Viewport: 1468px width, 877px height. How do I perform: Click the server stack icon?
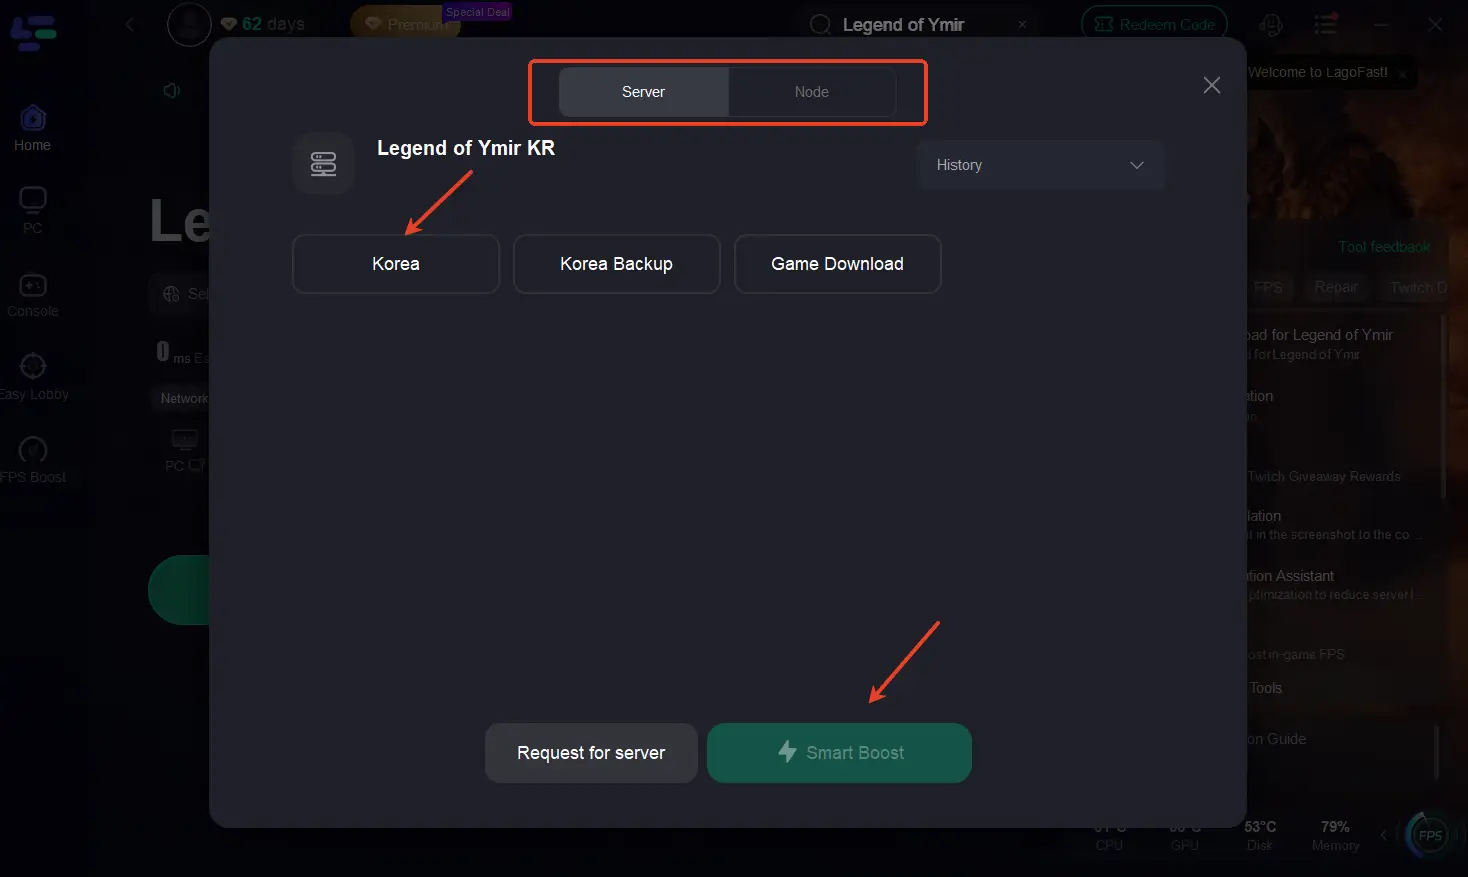pyautogui.click(x=323, y=163)
